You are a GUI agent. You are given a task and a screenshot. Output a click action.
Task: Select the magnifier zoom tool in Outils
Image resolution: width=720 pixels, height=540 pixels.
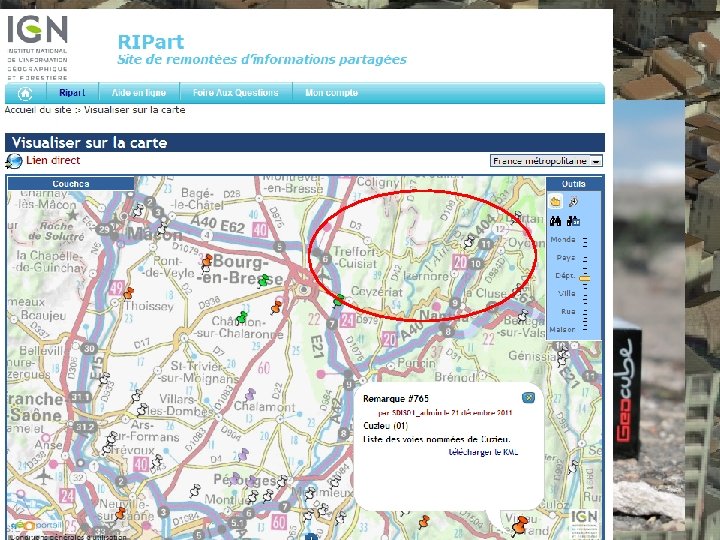click(573, 202)
